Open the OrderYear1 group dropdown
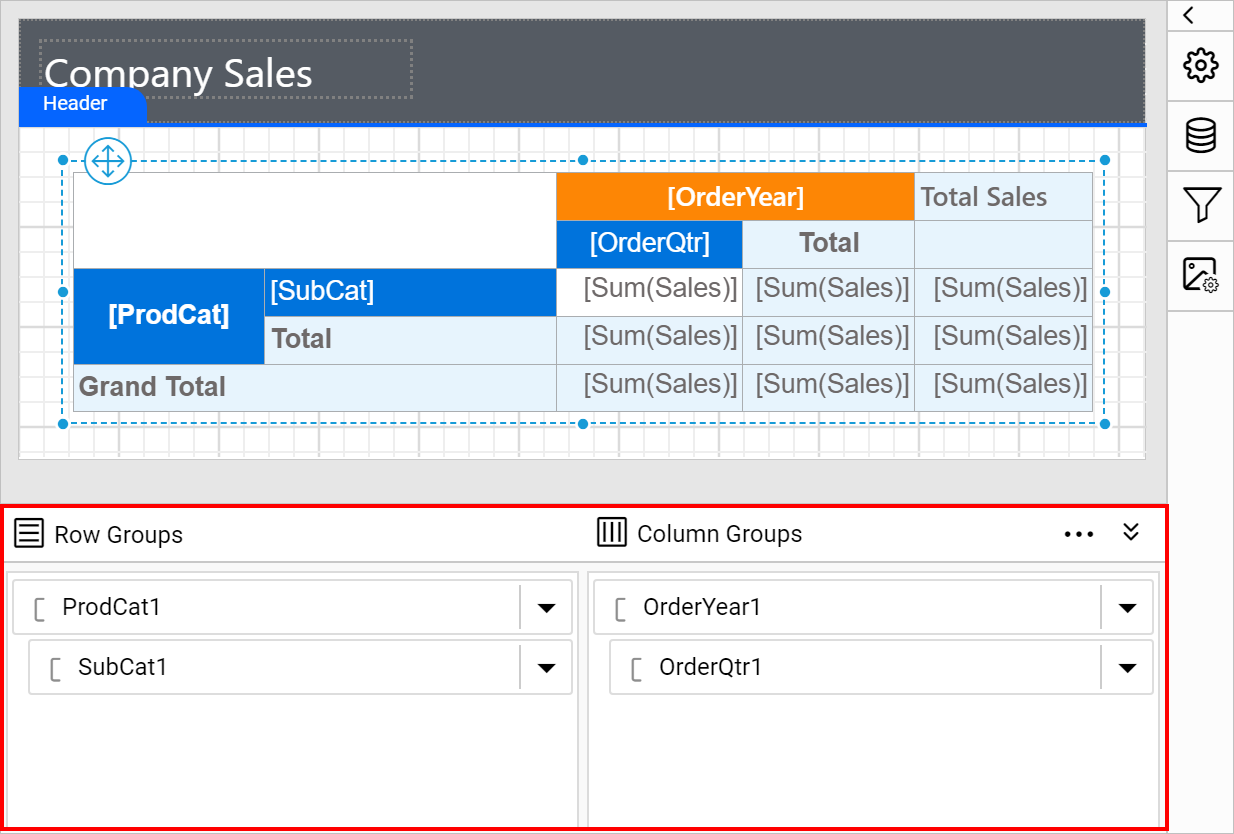The image size is (1234, 834). tap(1127, 607)
